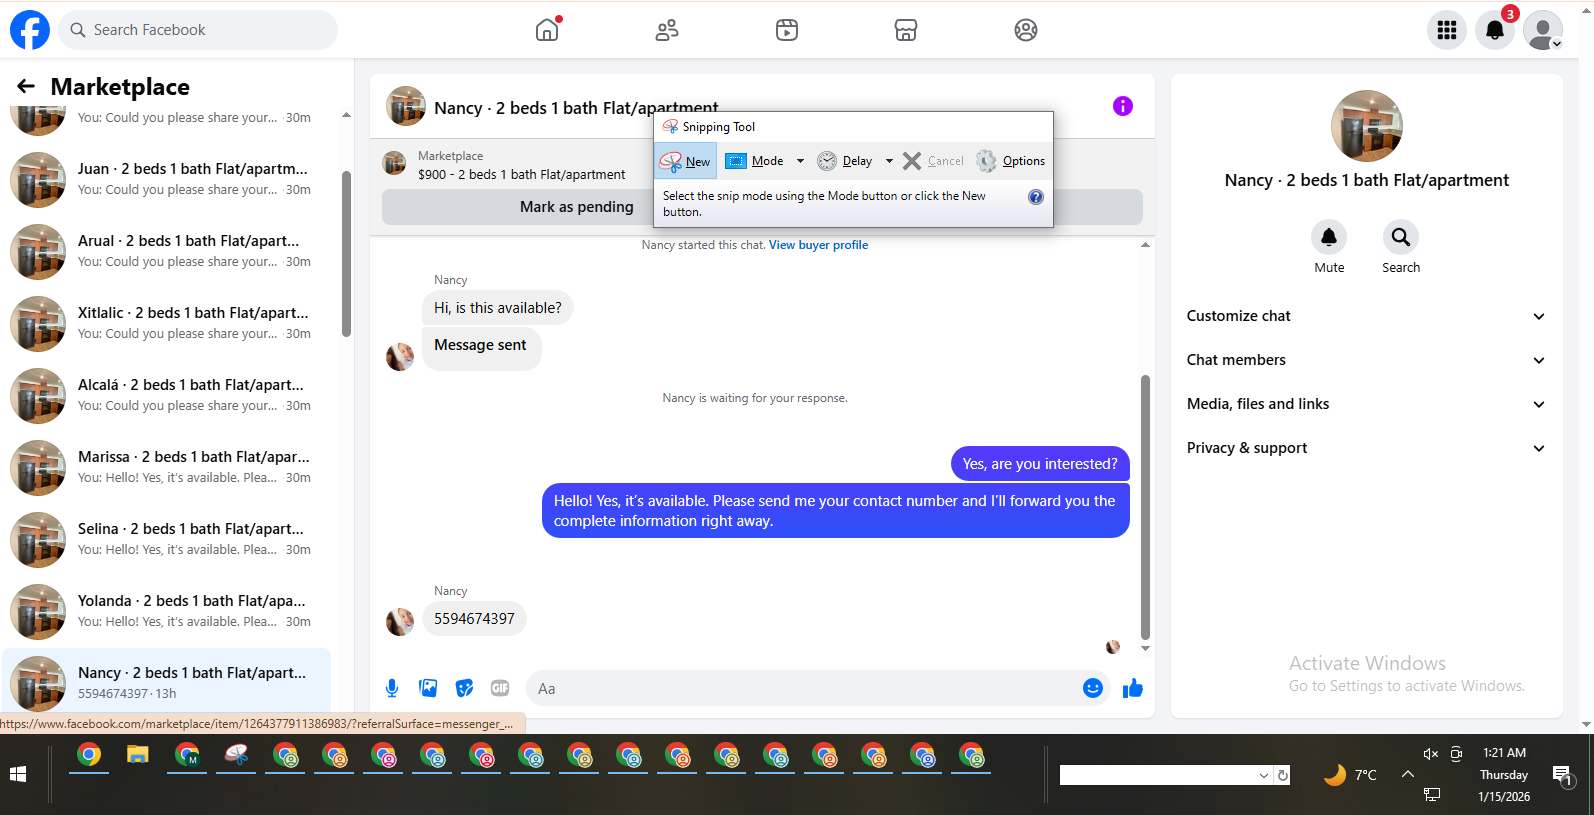The width and height of the screenshot is (1594, 815).
Task: Click New in the Snipping Tool
Action: 686,161
